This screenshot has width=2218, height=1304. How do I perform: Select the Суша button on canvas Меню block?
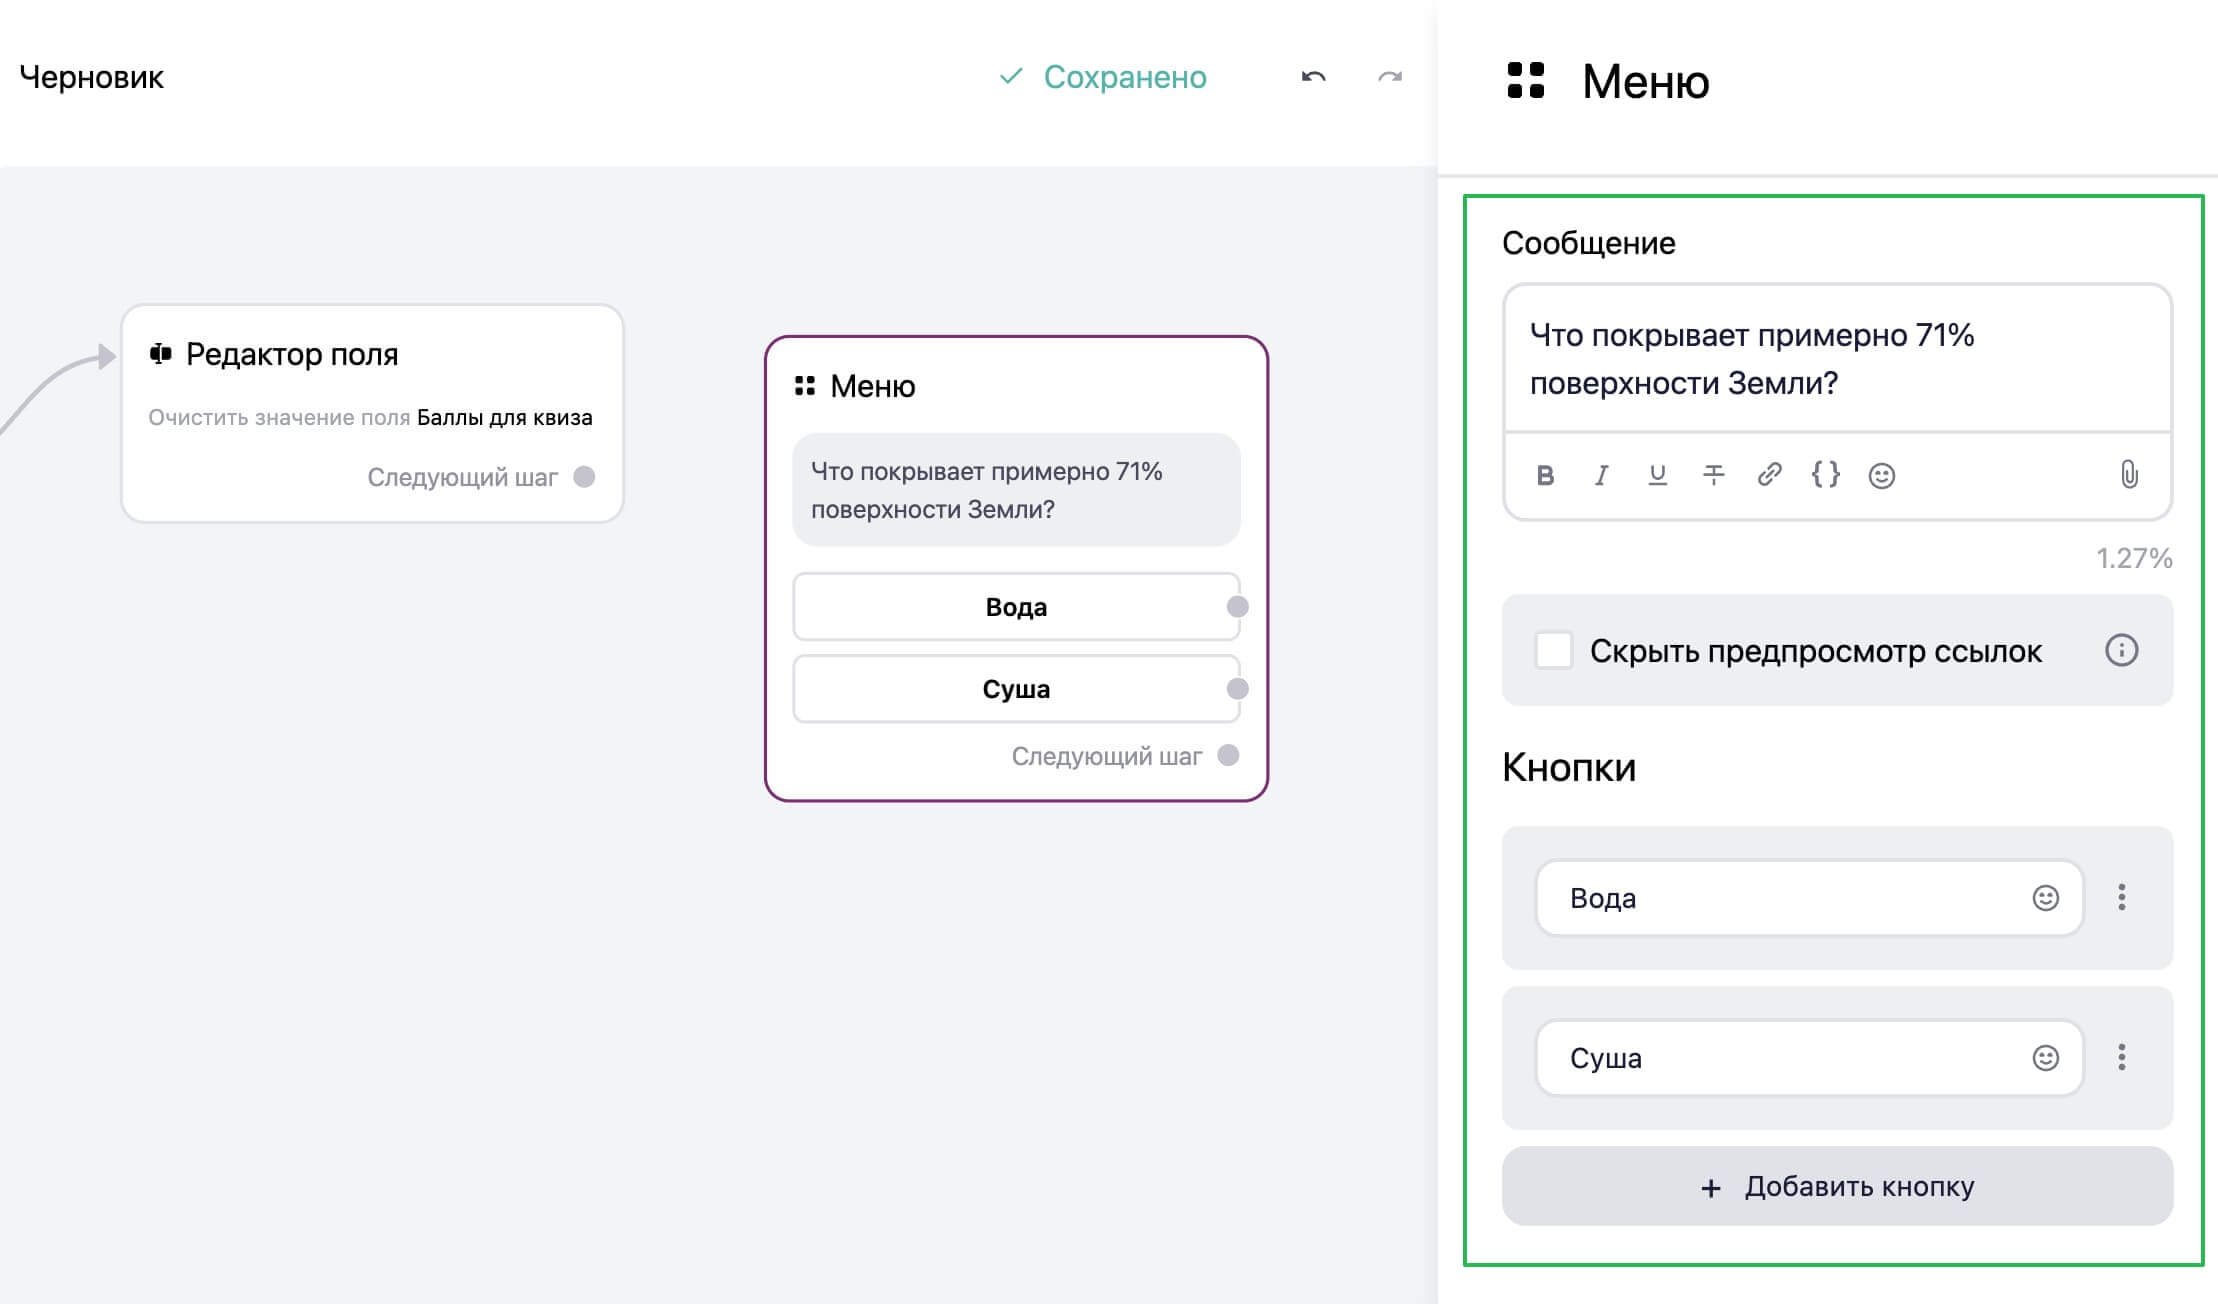click(1016, 689)
